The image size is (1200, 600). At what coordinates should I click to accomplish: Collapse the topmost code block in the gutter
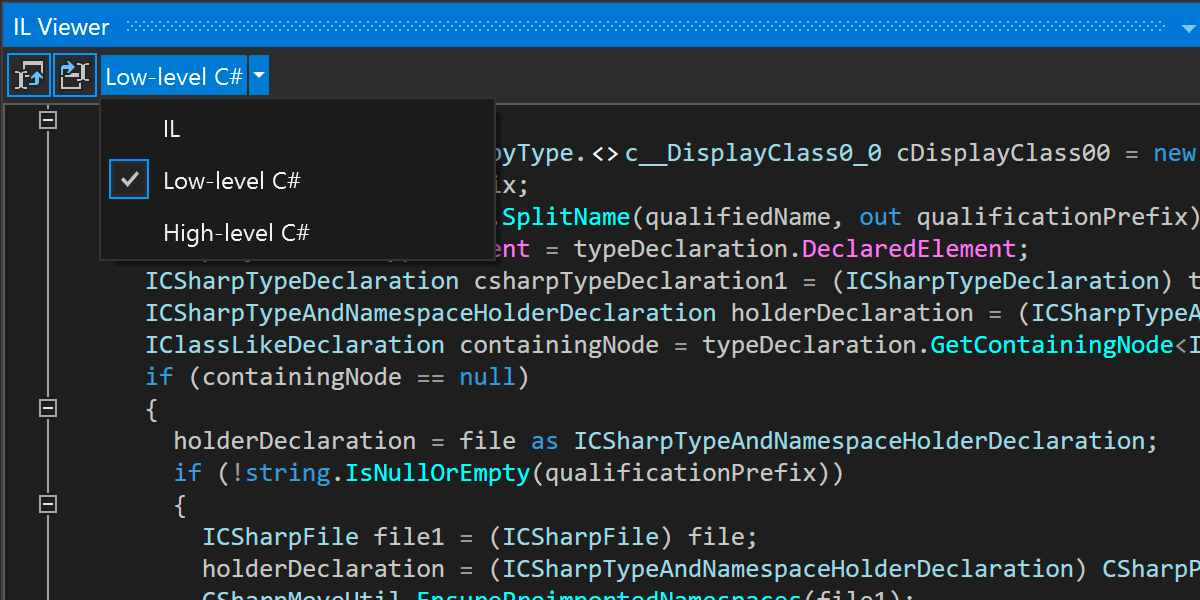47,120
